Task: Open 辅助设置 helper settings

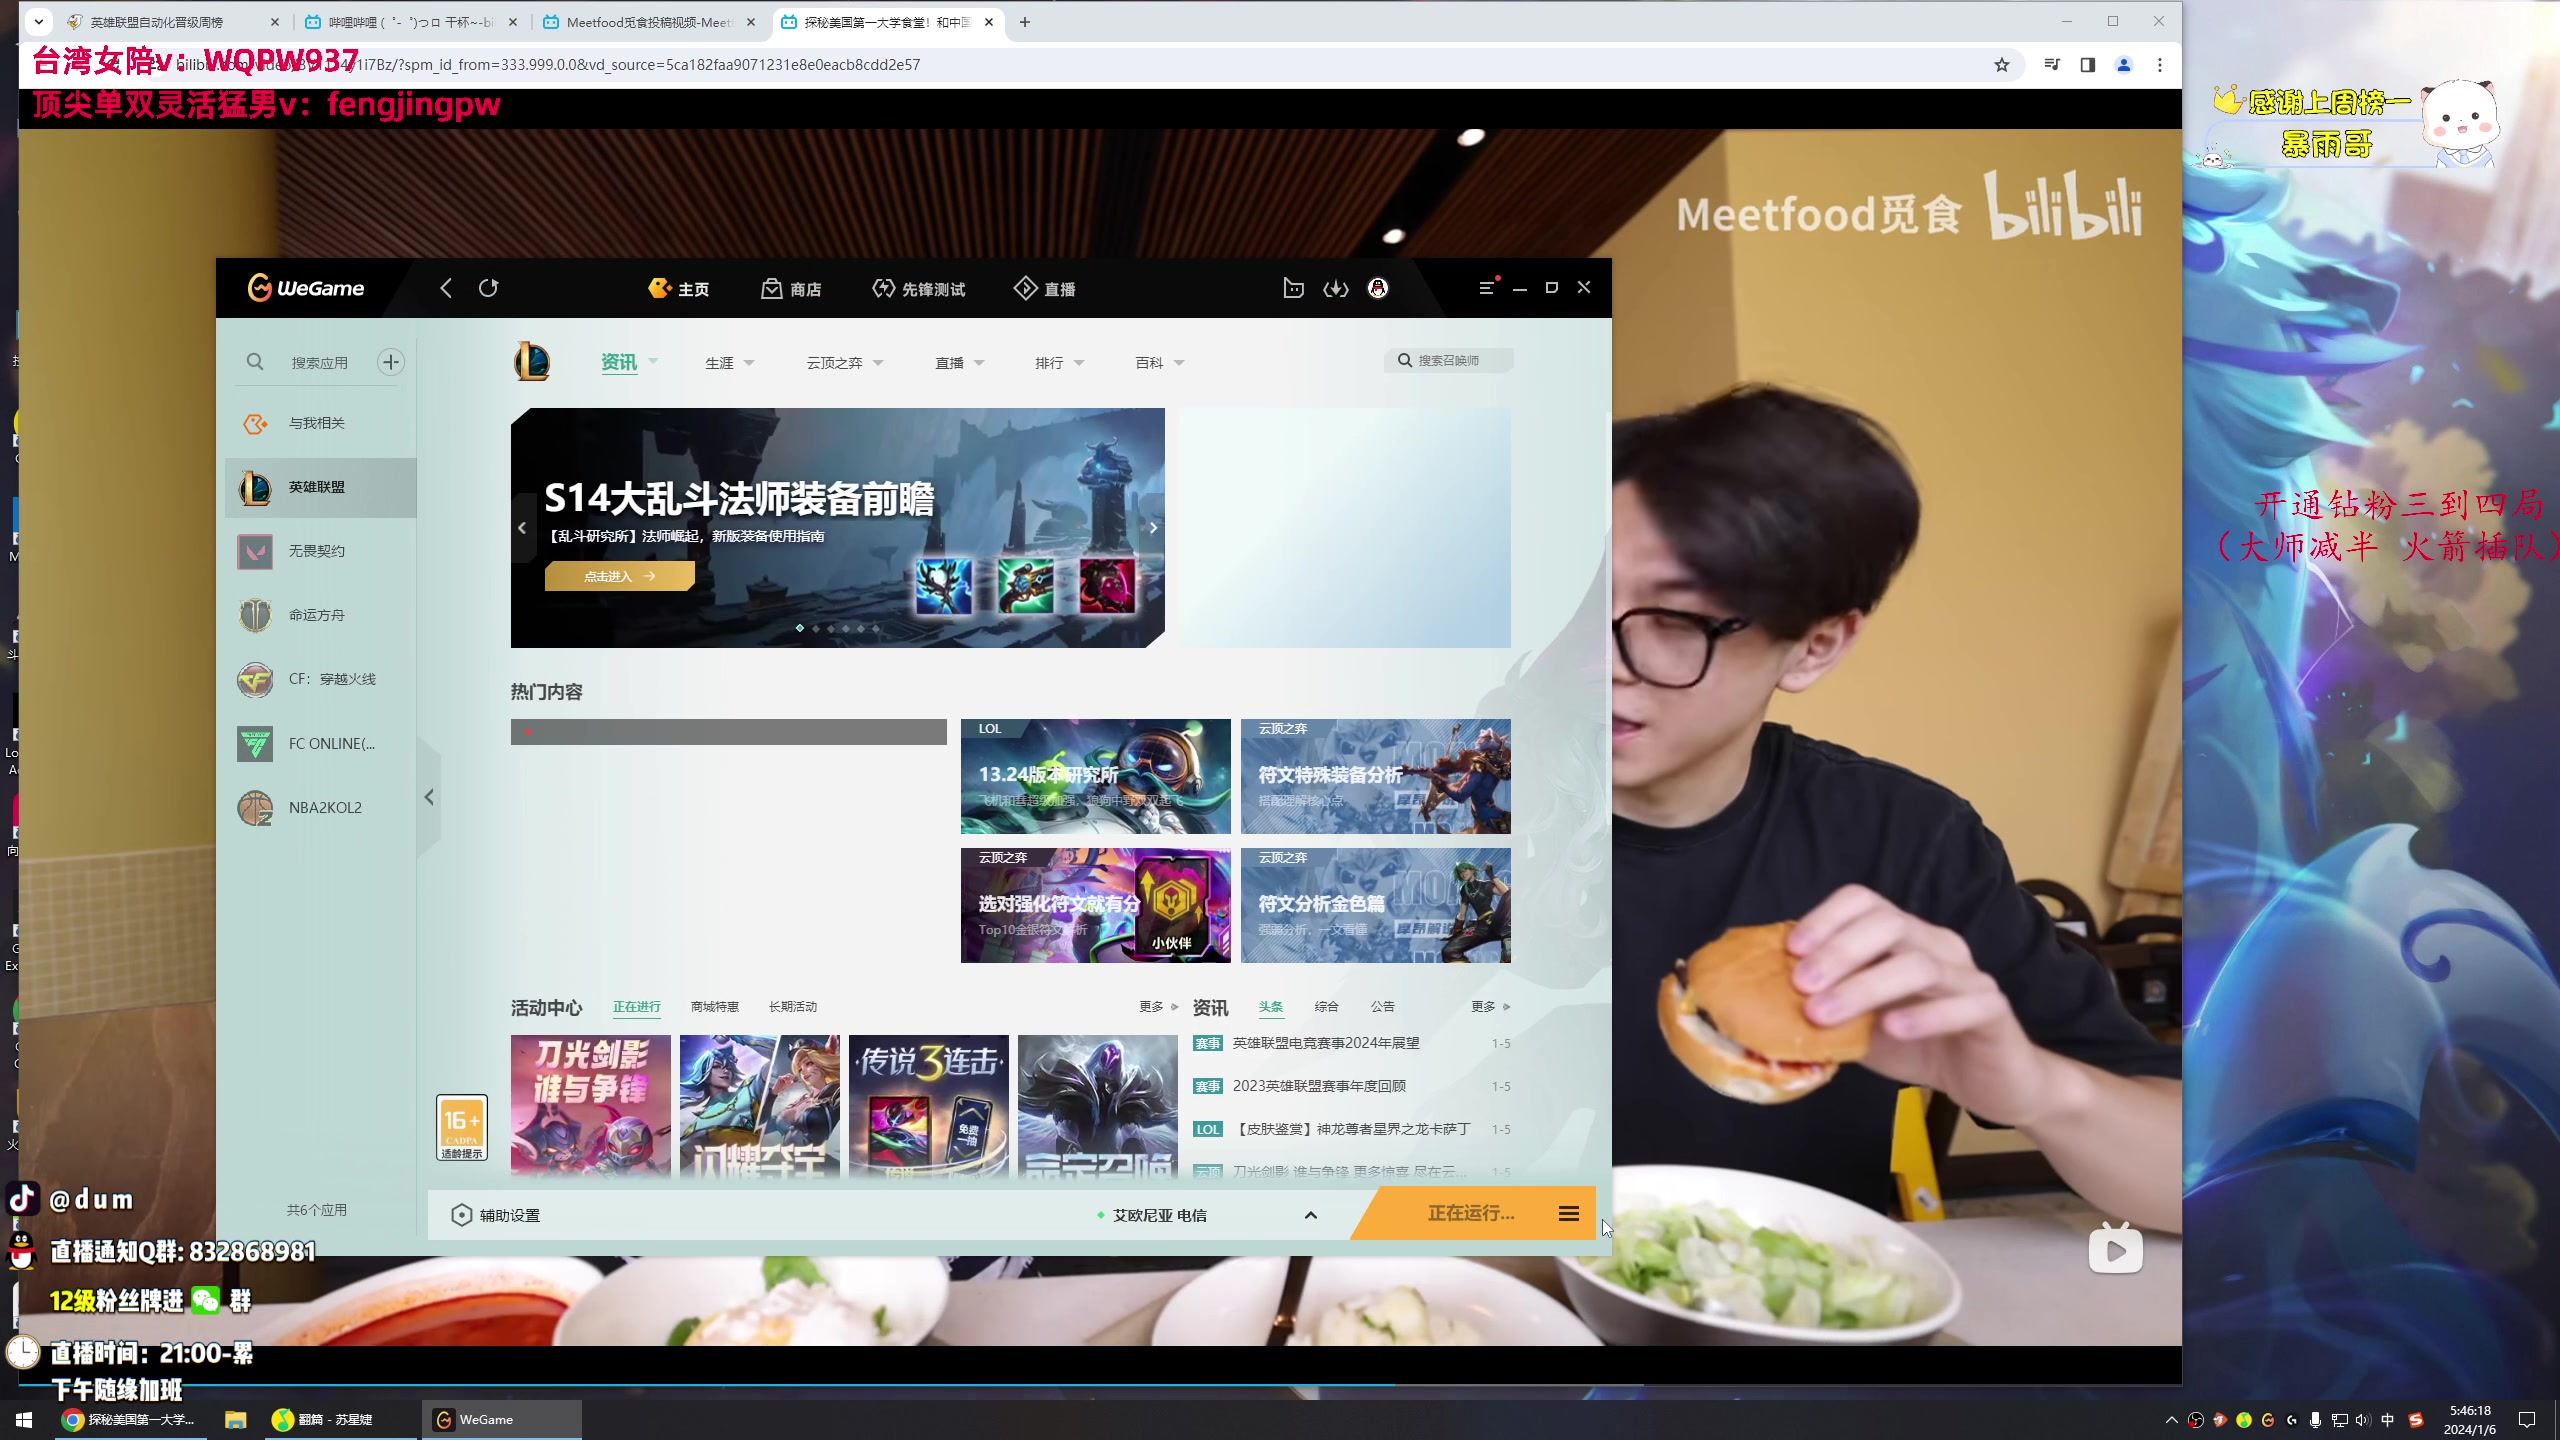Action: (495, 1215)
